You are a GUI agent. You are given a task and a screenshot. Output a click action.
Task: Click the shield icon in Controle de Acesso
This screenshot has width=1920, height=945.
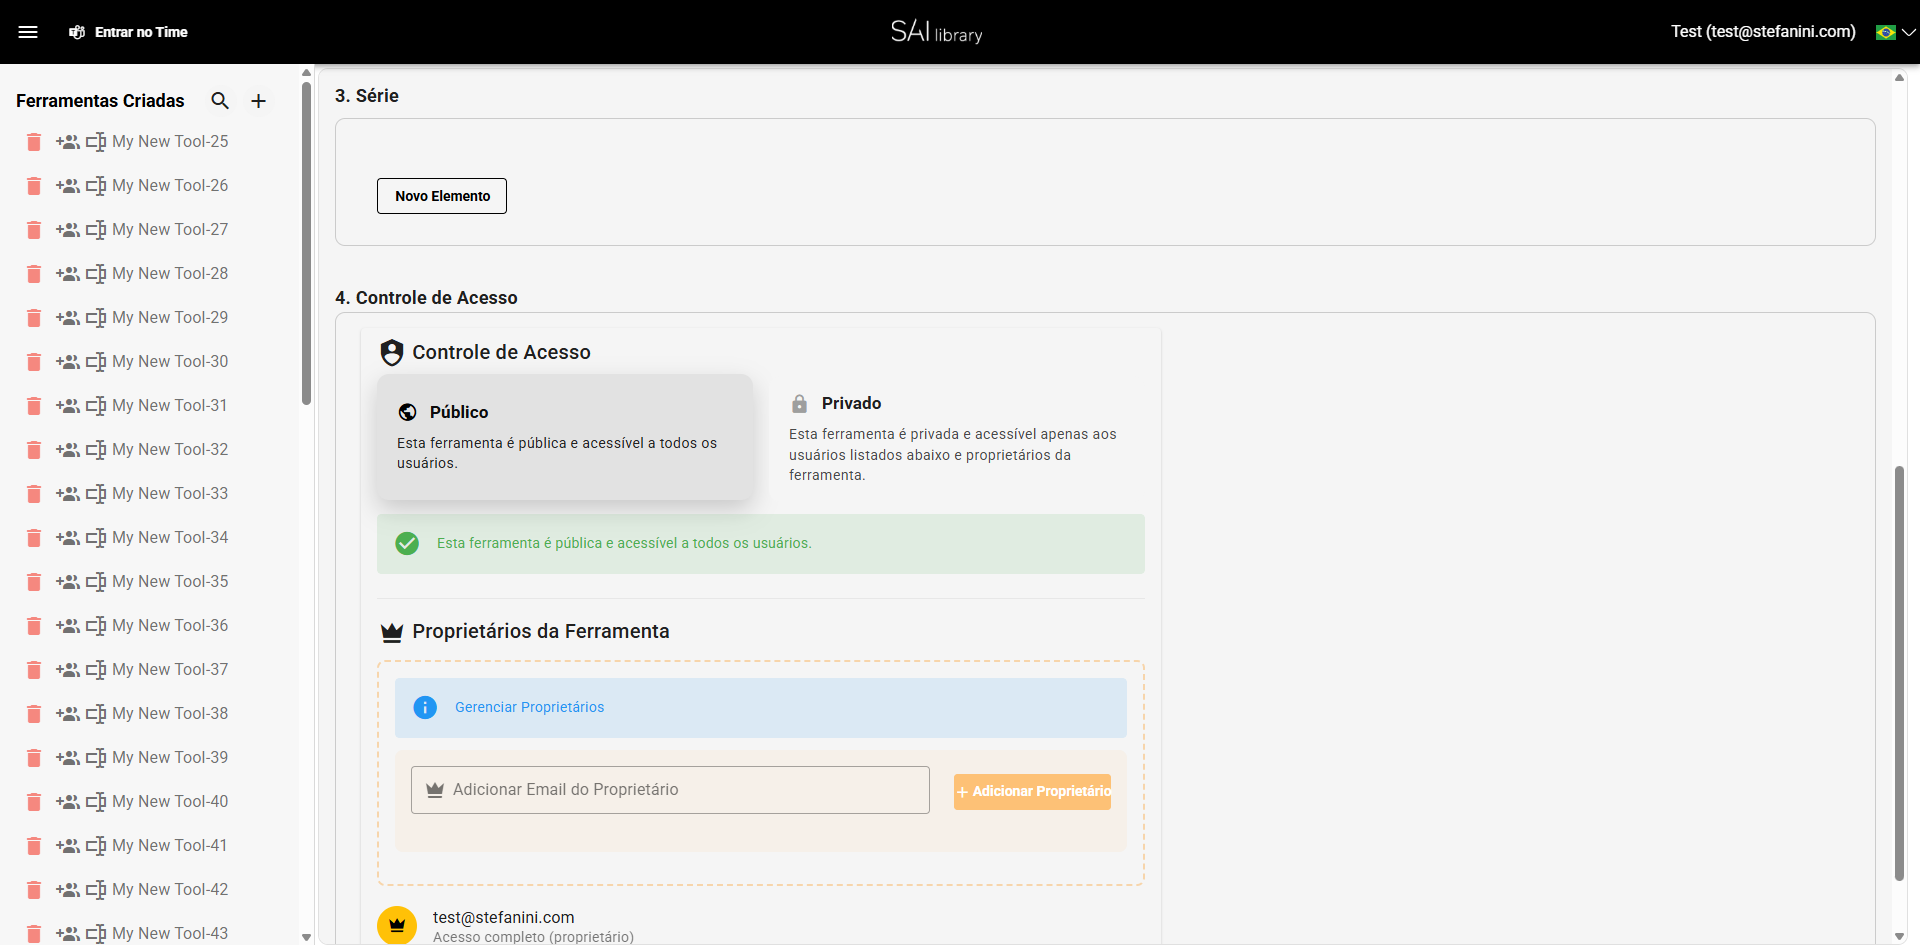click(392, 352)
